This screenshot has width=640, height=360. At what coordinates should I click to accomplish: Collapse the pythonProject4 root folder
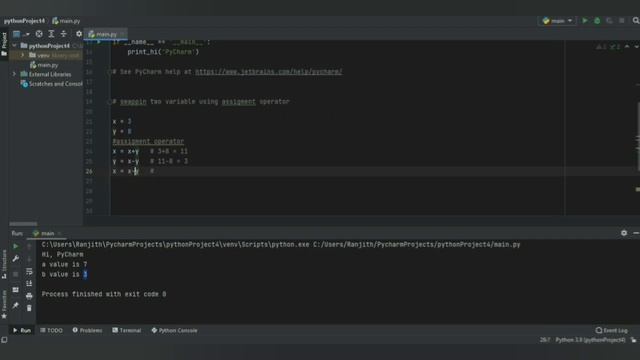coord(15,46)
